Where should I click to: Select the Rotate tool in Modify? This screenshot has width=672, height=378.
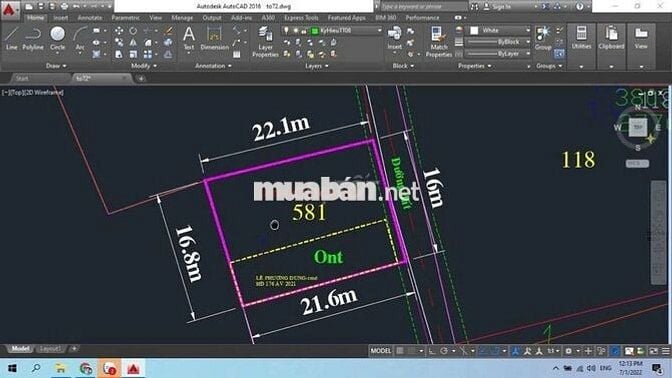[133, 30]
